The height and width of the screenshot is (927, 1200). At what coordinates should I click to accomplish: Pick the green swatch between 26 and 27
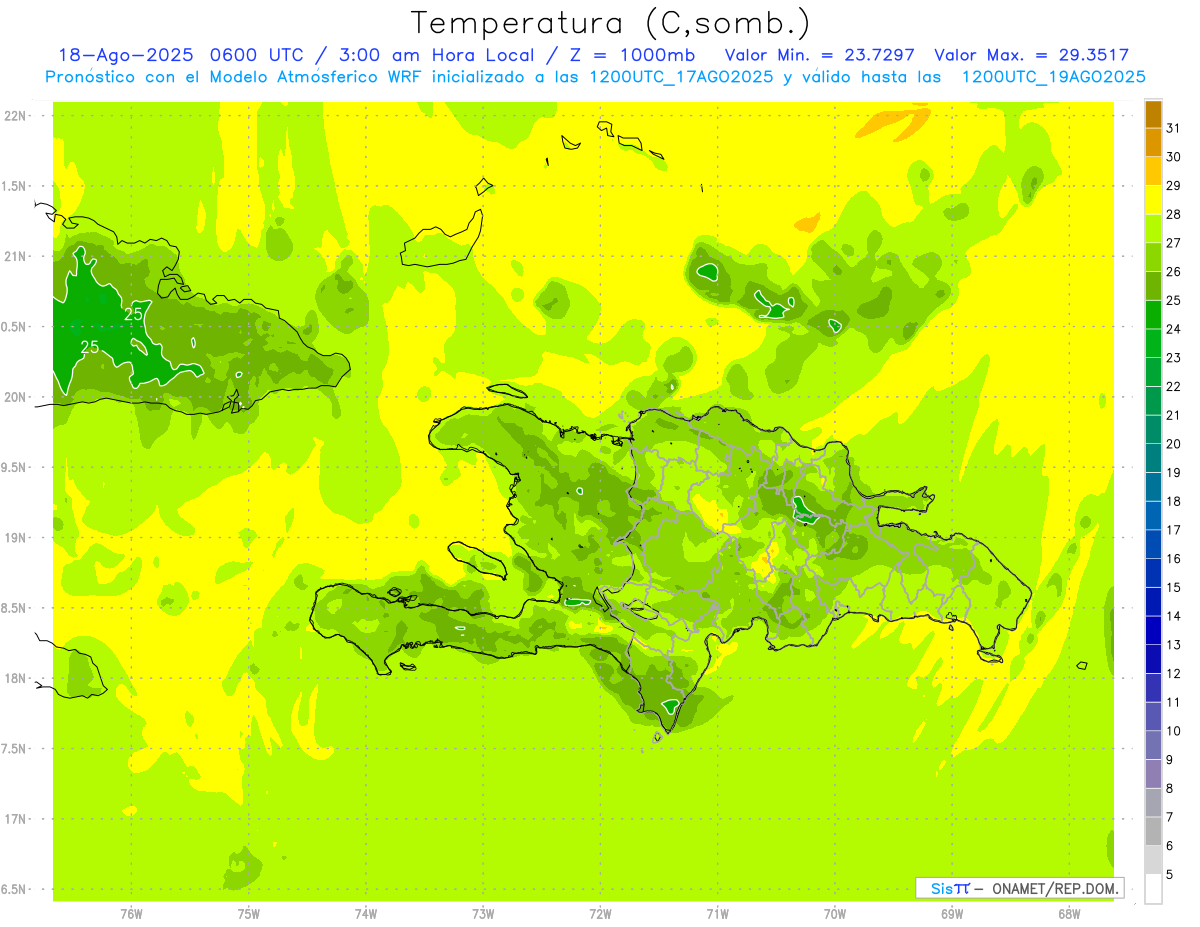pyautogui.click(x=1153, y=257)
